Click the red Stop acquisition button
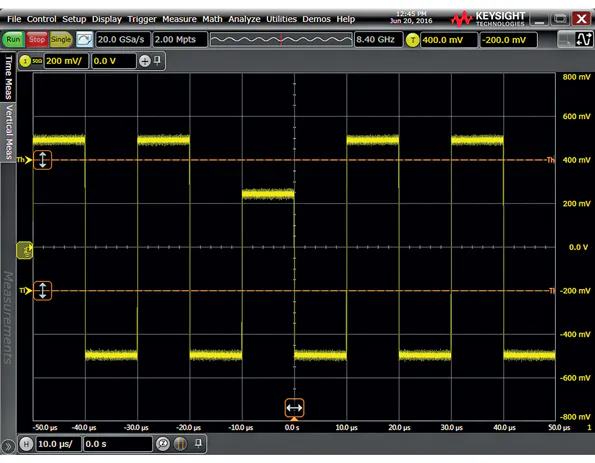 click(x=37, y=39)
